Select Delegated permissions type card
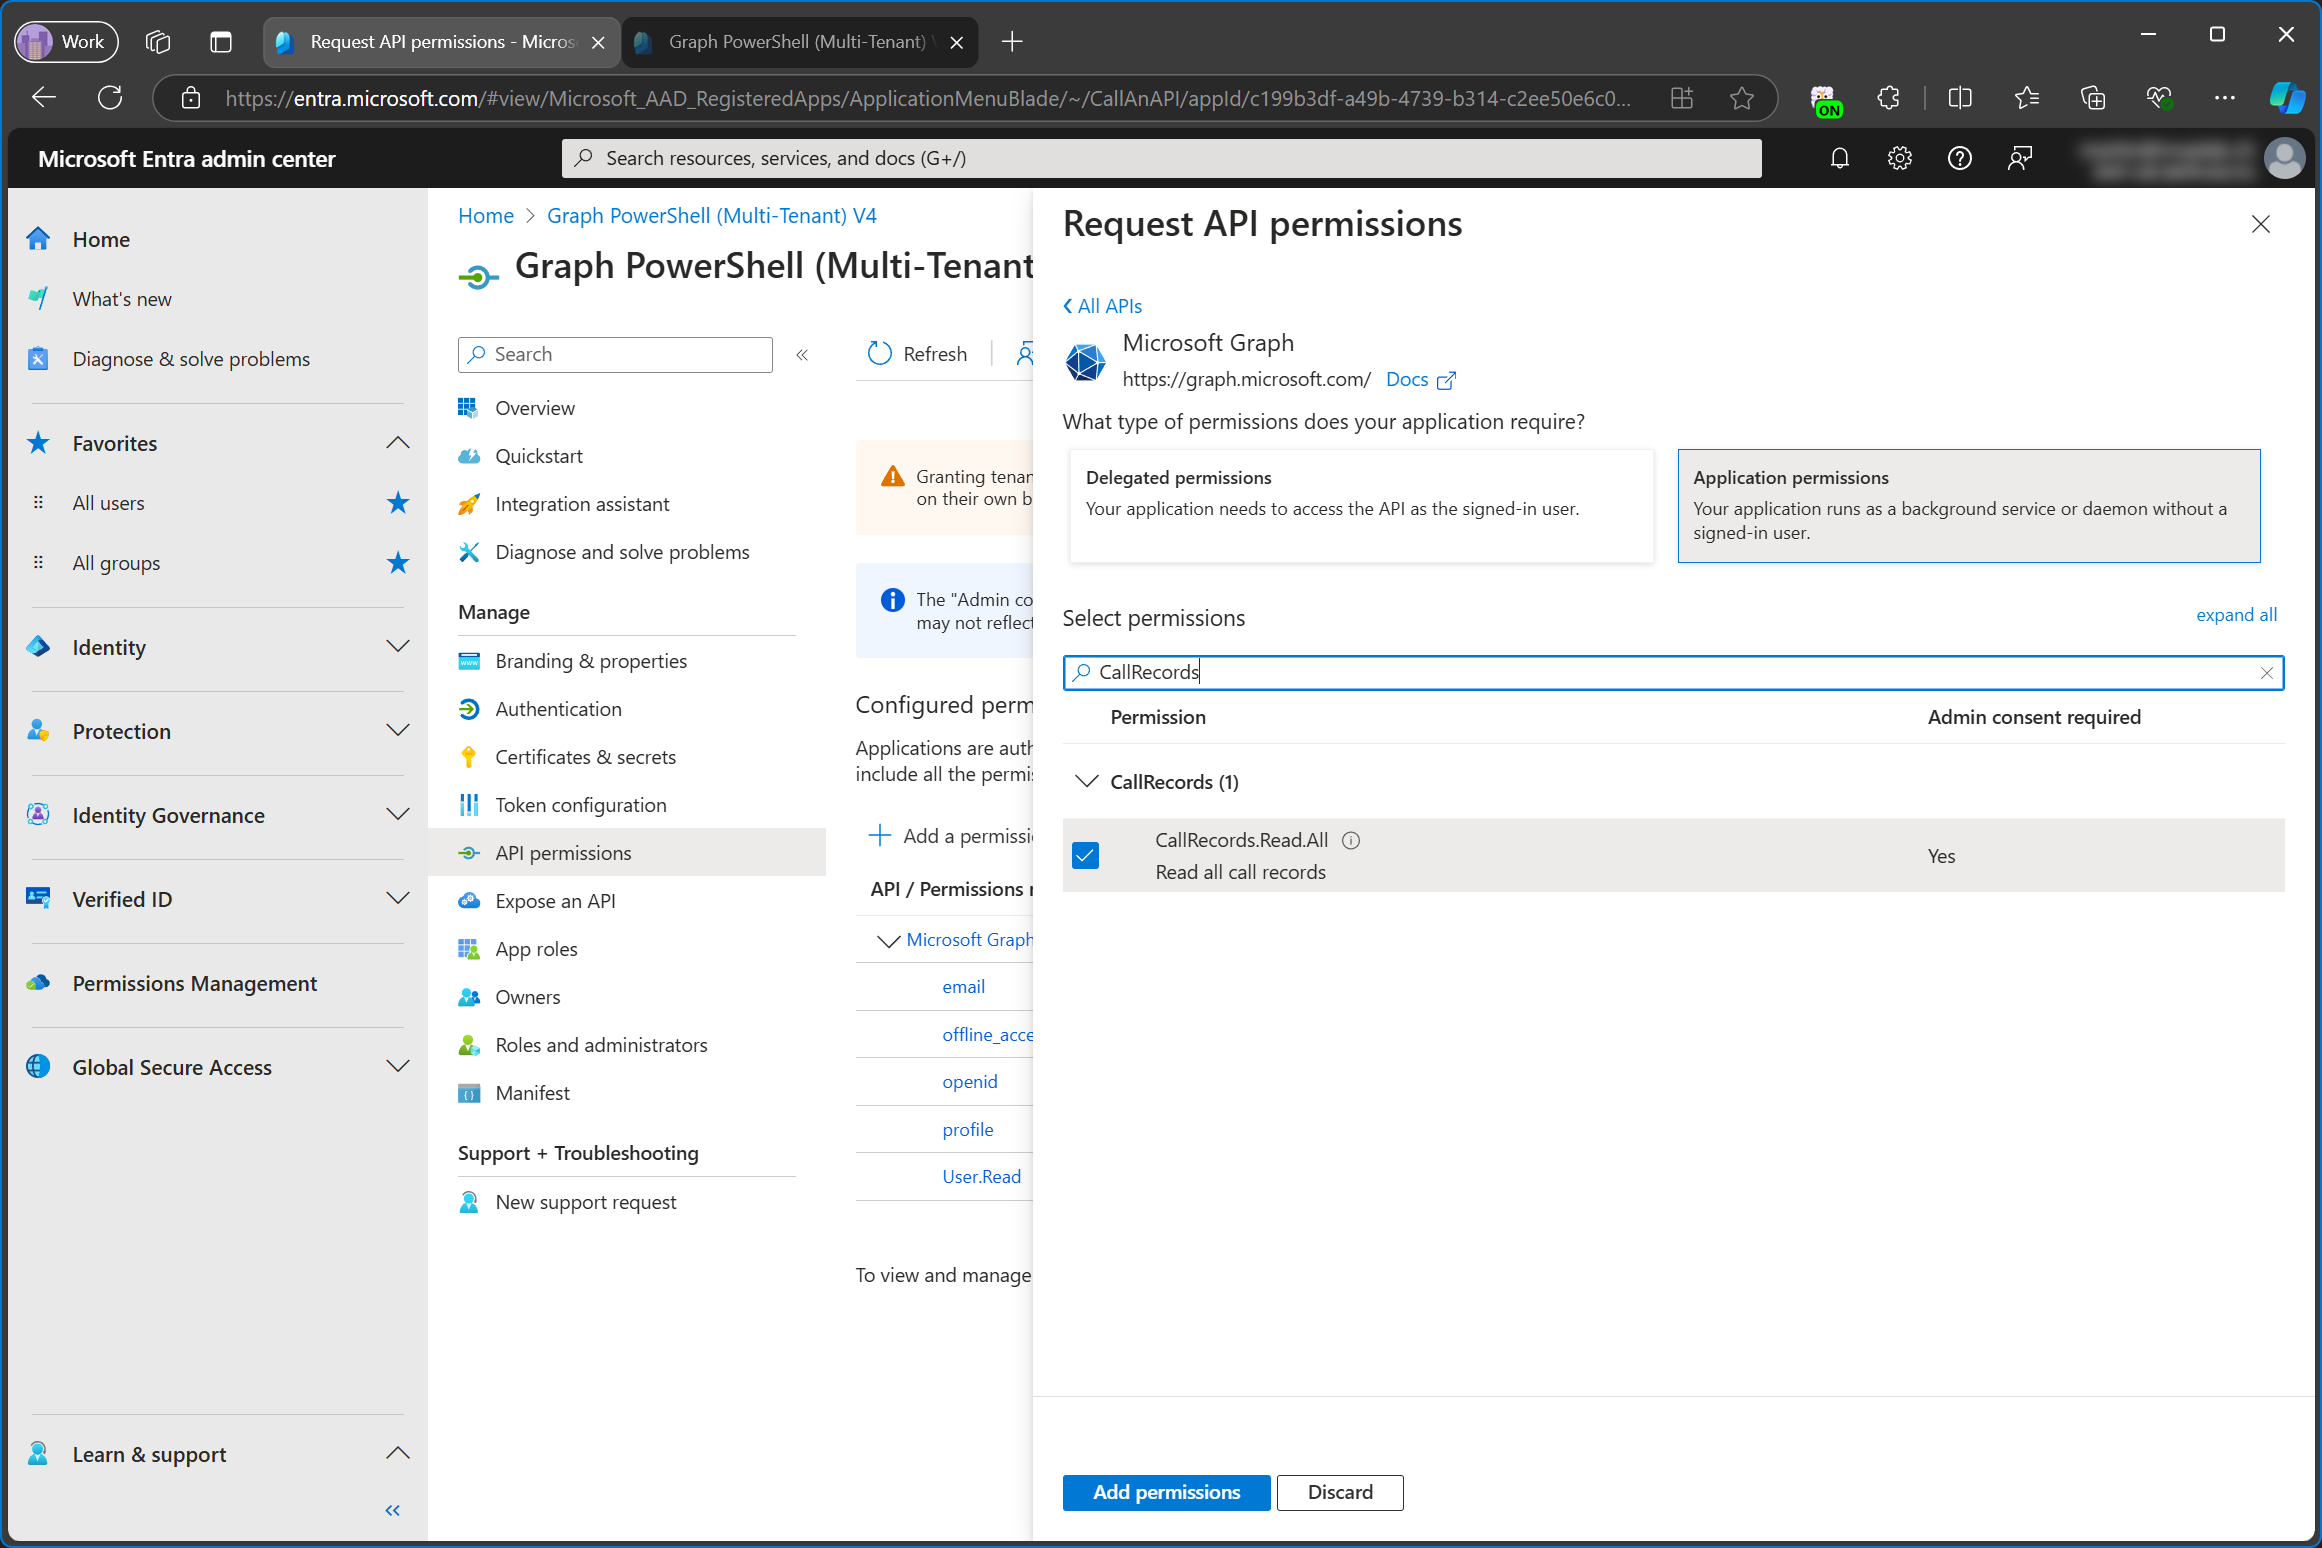This screenshot has width=2322, height=1548. (x=1361, y=506)
